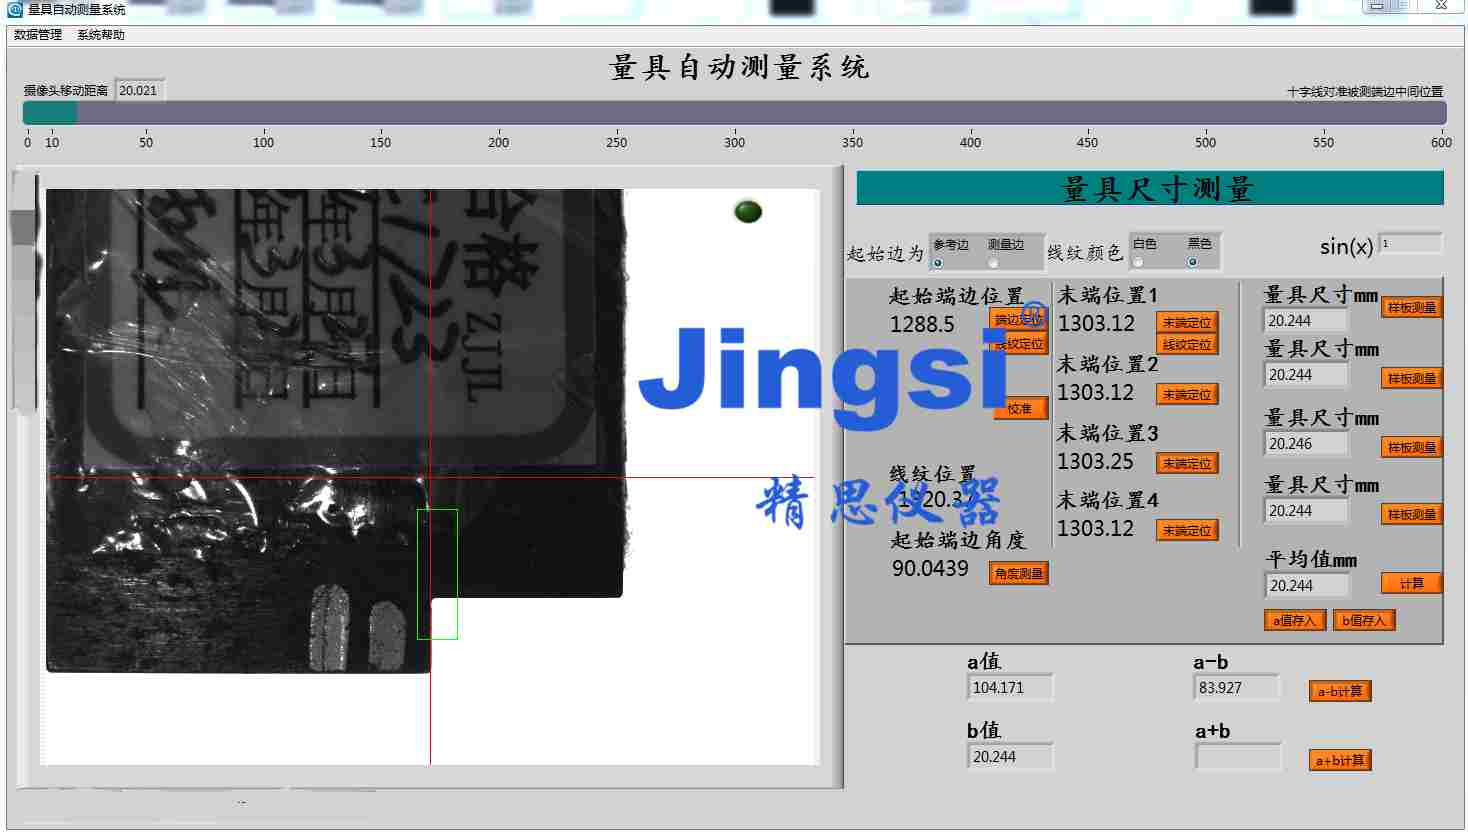Click 线纹定位 under 起始端边位置

1019,343
